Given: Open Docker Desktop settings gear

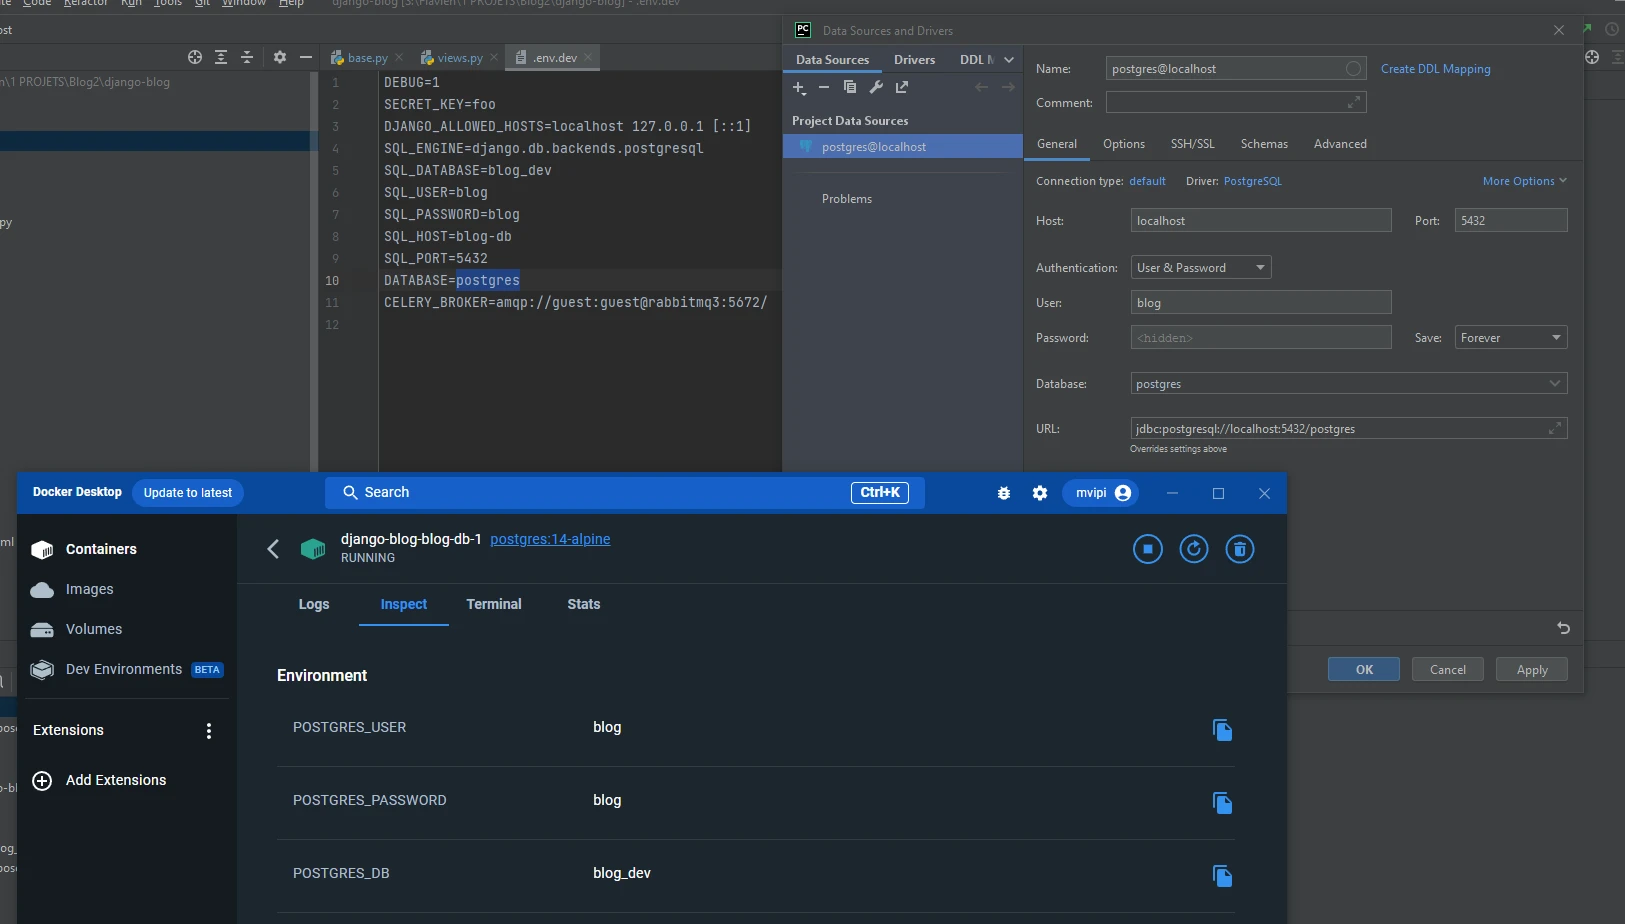Looking at the screenshot, I should [1040, 493].
